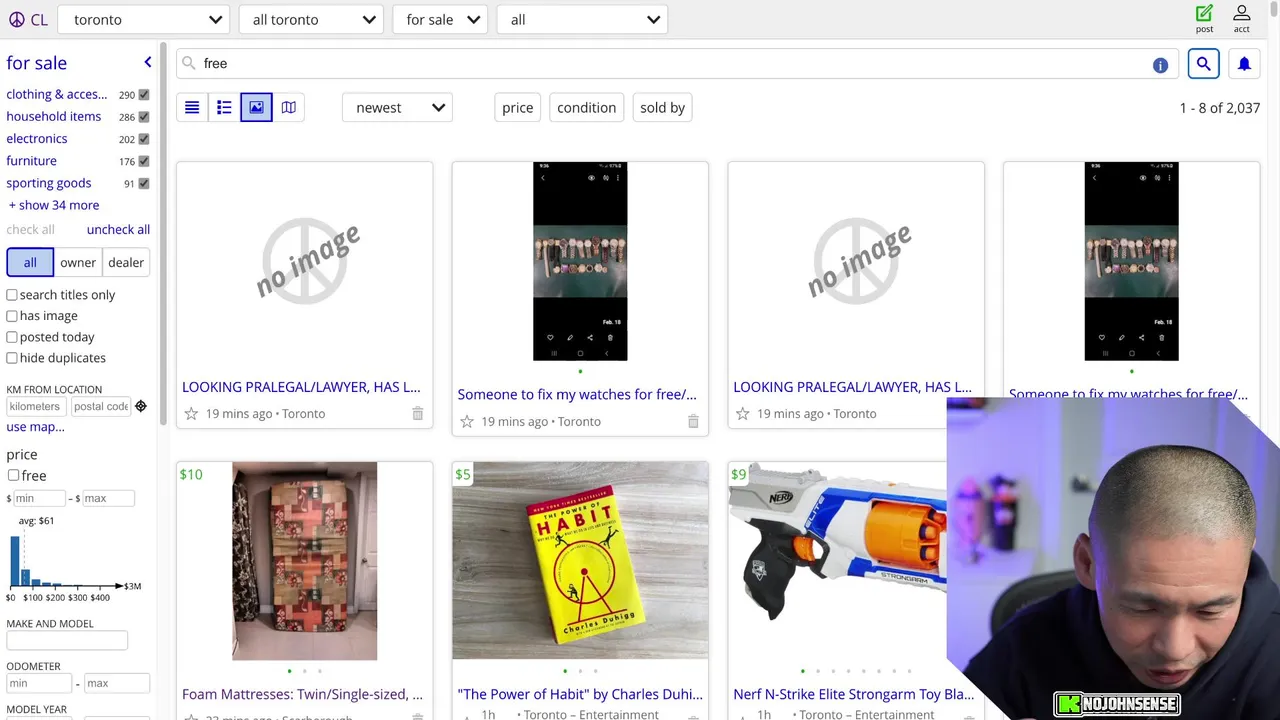This screenshot has width=1280, height=720.
Task: Click the odometer min field
Action: [39, 684]
